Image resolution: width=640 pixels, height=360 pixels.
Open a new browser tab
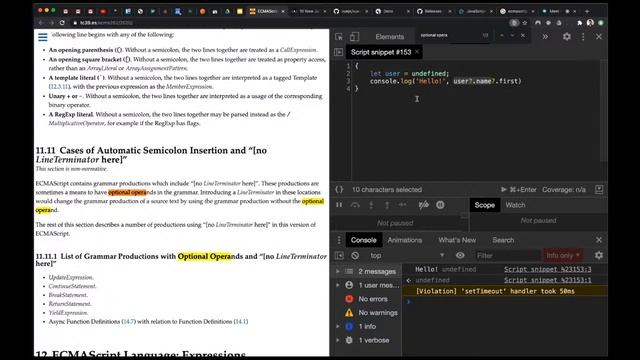[x=587, y=11]
